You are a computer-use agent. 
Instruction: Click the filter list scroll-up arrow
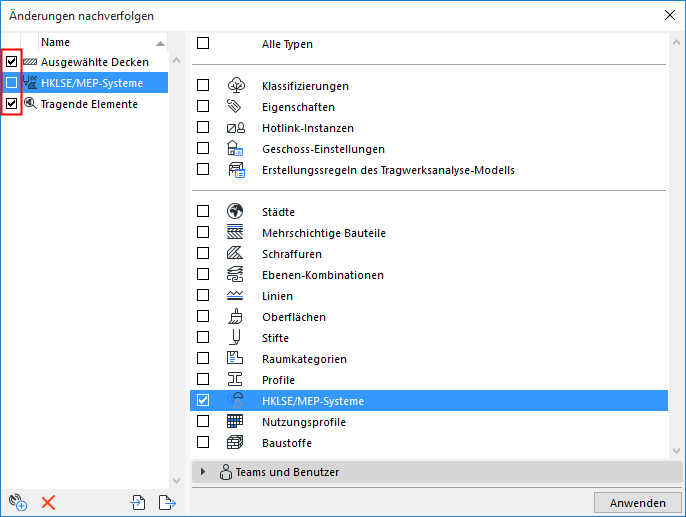pos(177,60)
